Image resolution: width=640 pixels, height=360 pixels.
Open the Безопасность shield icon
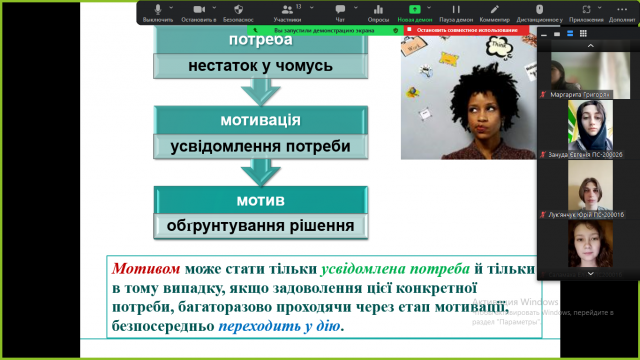(238, 9)
